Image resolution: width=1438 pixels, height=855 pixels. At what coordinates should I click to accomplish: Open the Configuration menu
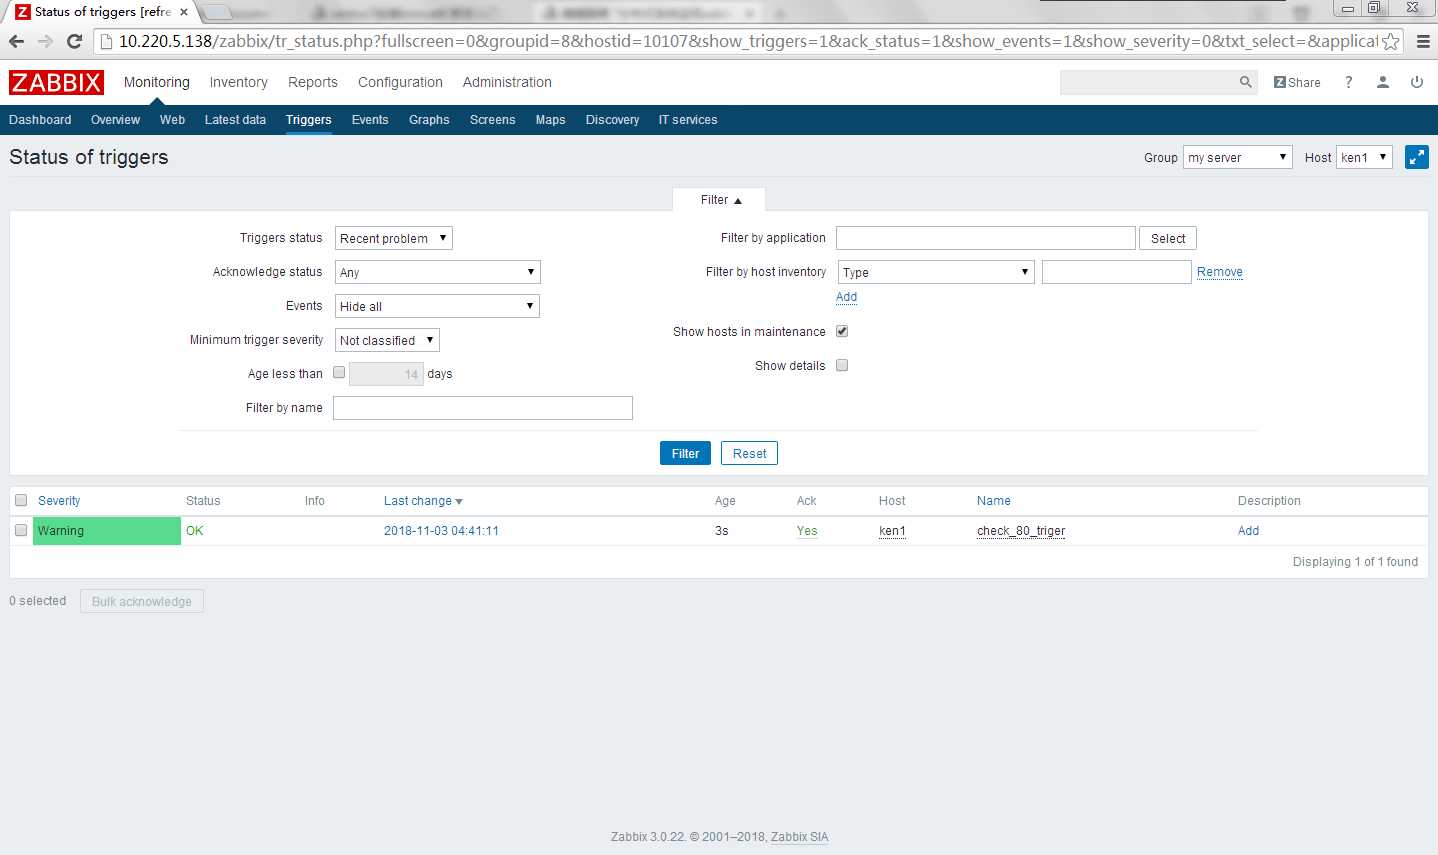point(400,82)
